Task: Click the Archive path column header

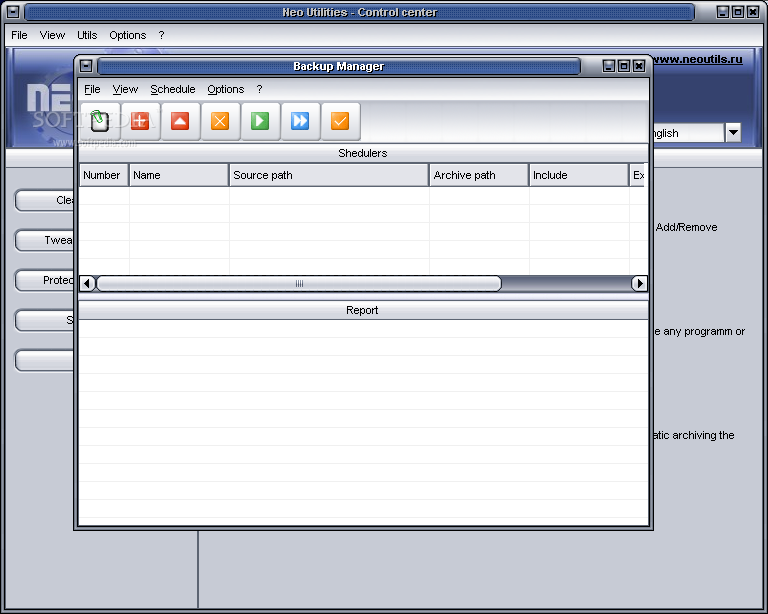Action: coord(479,175)
